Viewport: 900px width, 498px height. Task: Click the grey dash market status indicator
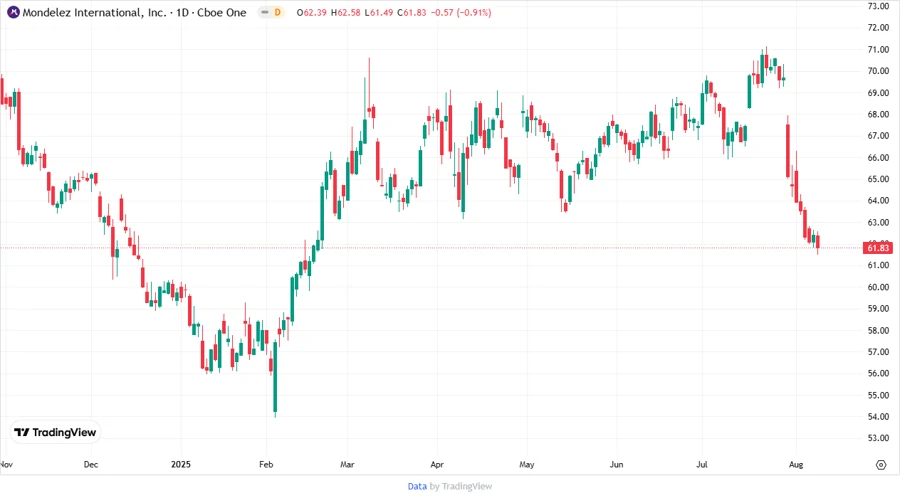coord(265,12)
